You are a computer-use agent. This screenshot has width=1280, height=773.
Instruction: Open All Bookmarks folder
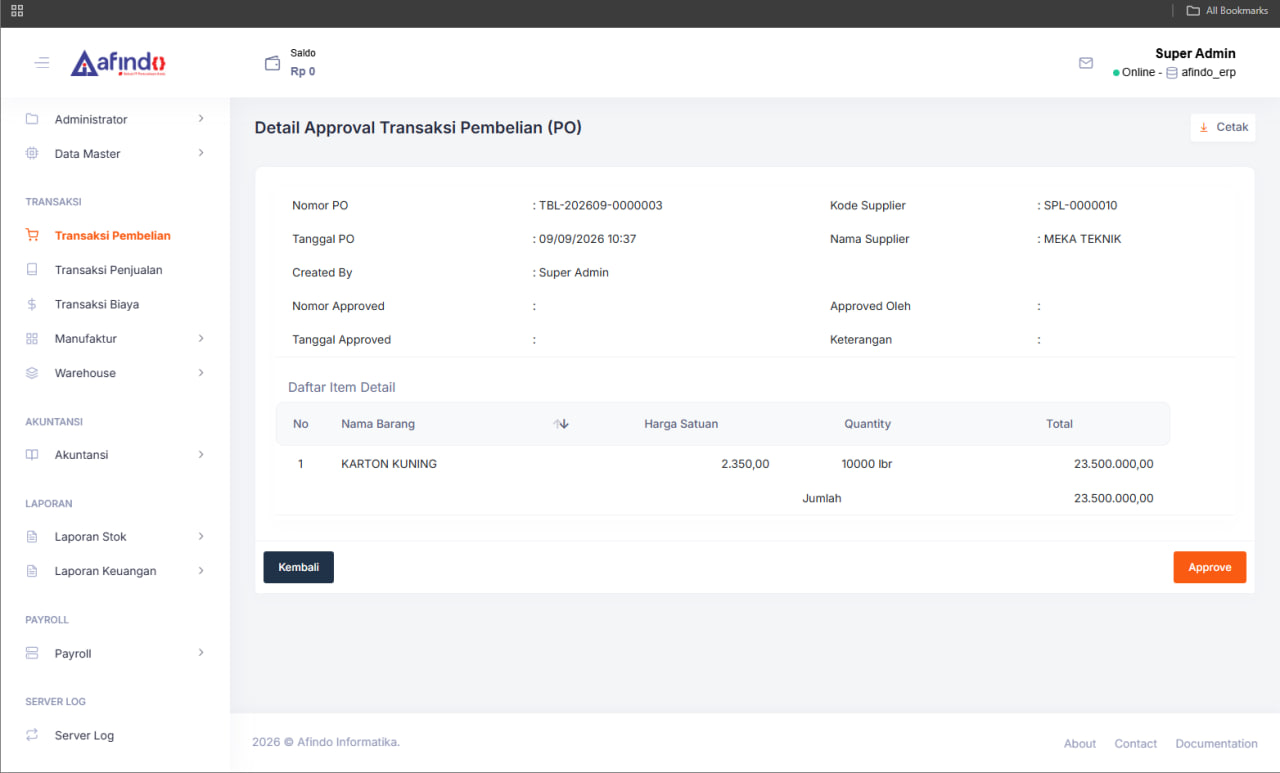[1227, 11]
